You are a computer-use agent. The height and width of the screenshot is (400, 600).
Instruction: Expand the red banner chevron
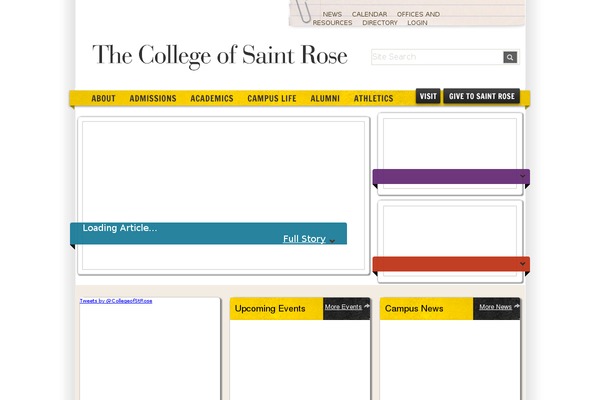click(523, 264)
